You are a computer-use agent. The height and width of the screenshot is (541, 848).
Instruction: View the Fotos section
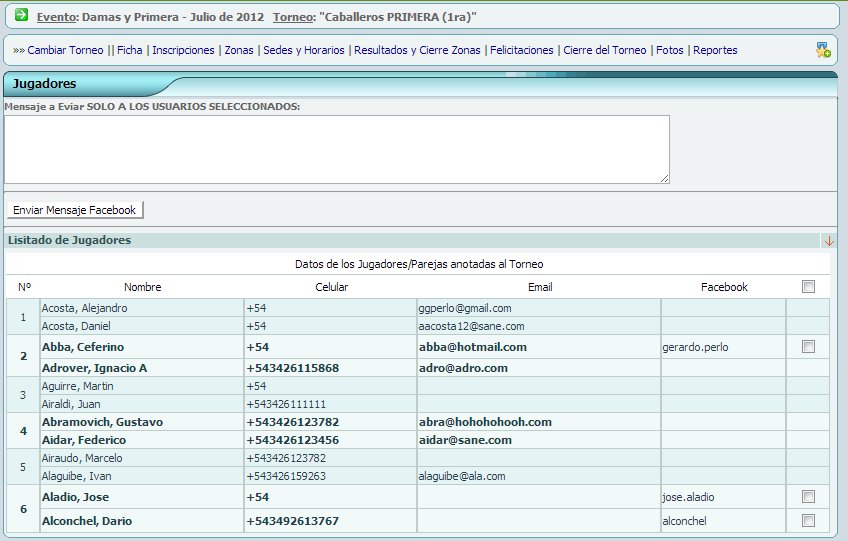coord(670,50)
